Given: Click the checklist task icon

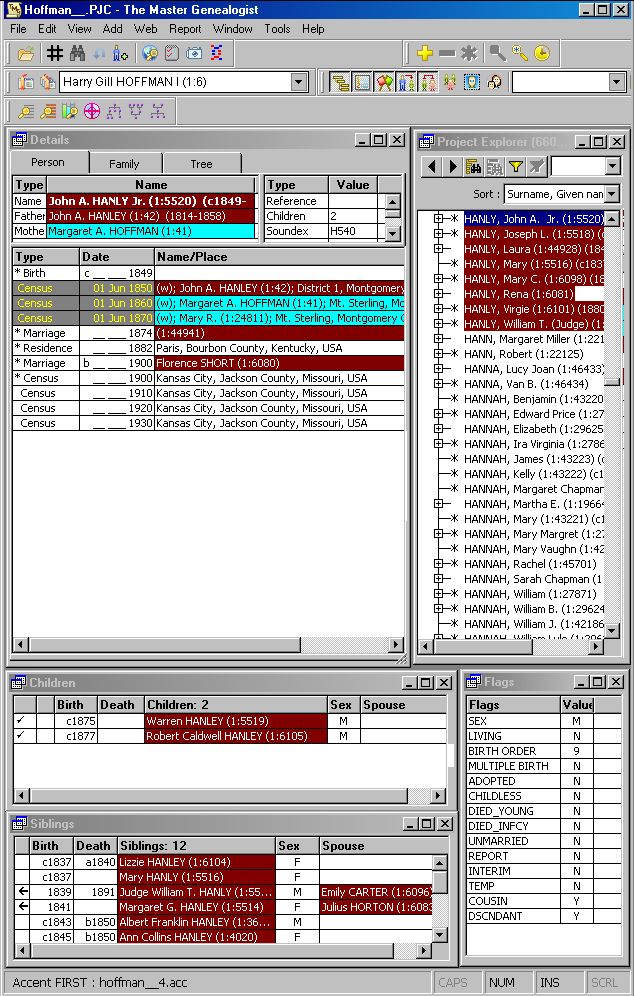Looking at the screenshot, I should [172, 53].
